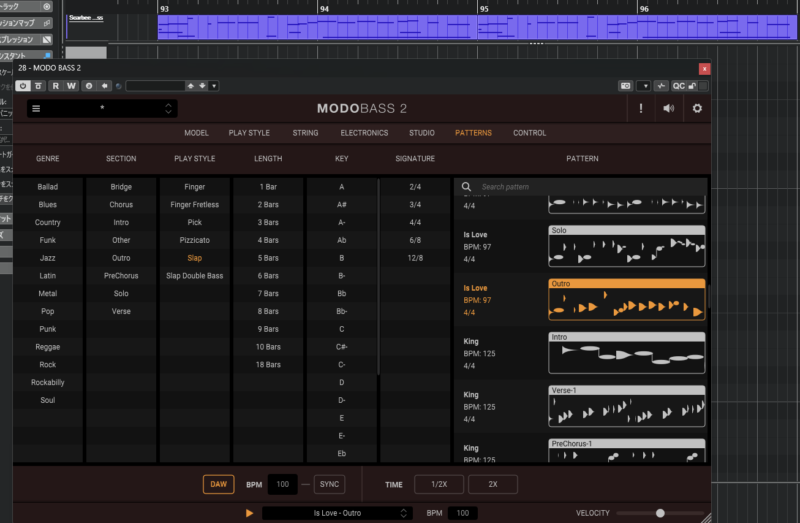
Task: Click the pattern list scrollbar
Action: click(709, 296)
